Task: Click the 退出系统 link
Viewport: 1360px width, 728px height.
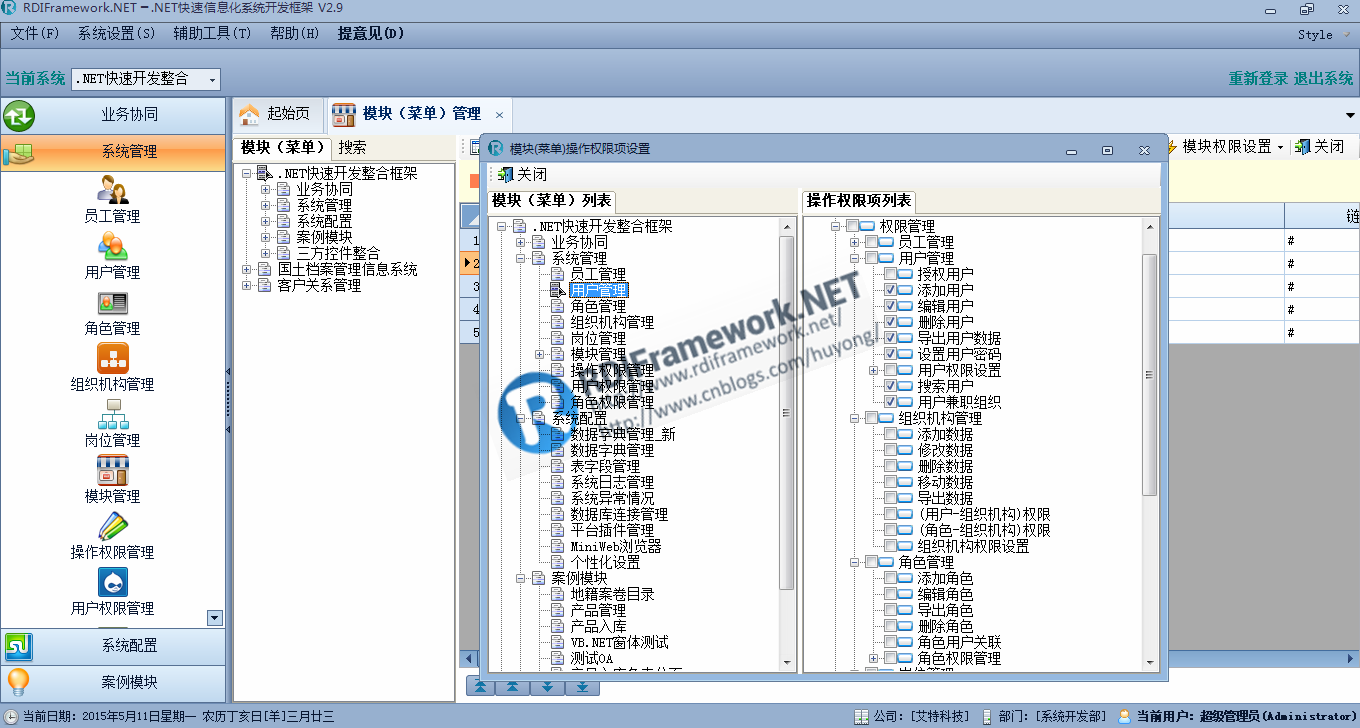Action: [1324, 79]
